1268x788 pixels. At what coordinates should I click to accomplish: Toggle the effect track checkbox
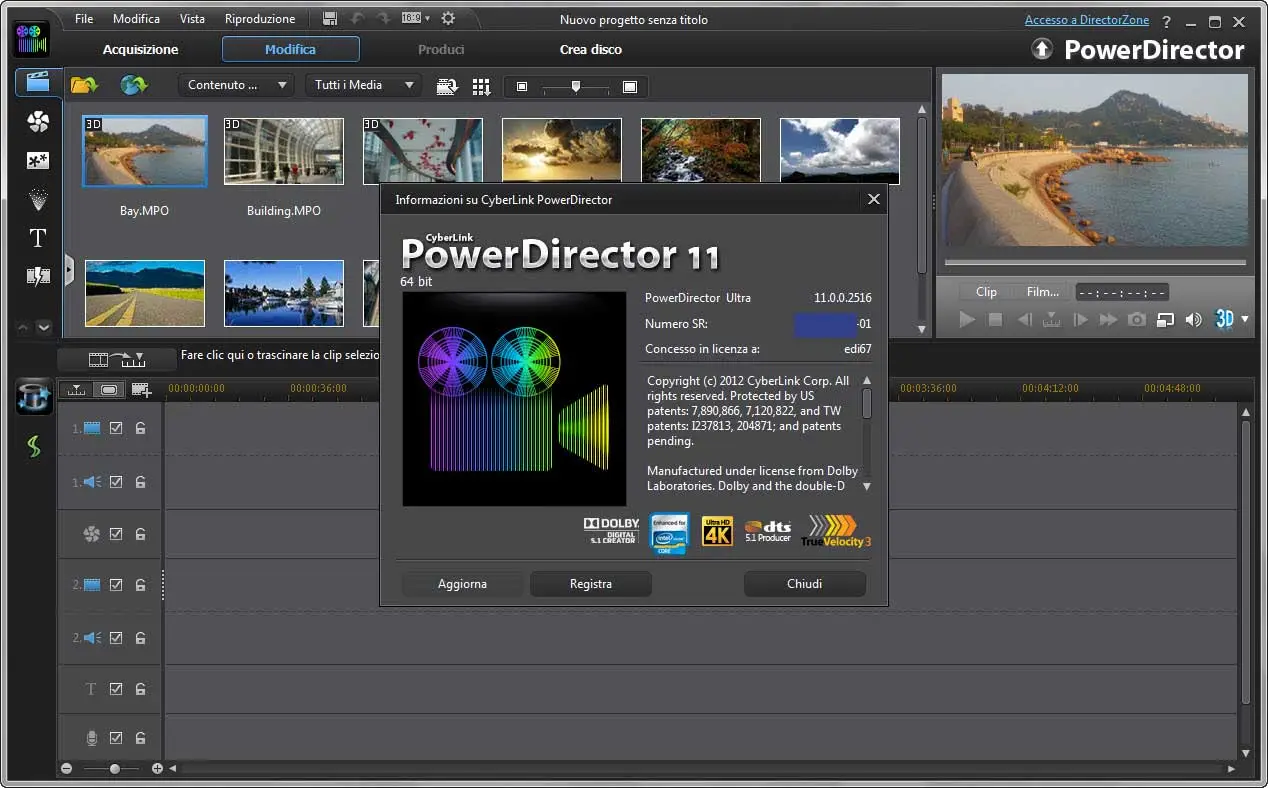pos(116,534)
